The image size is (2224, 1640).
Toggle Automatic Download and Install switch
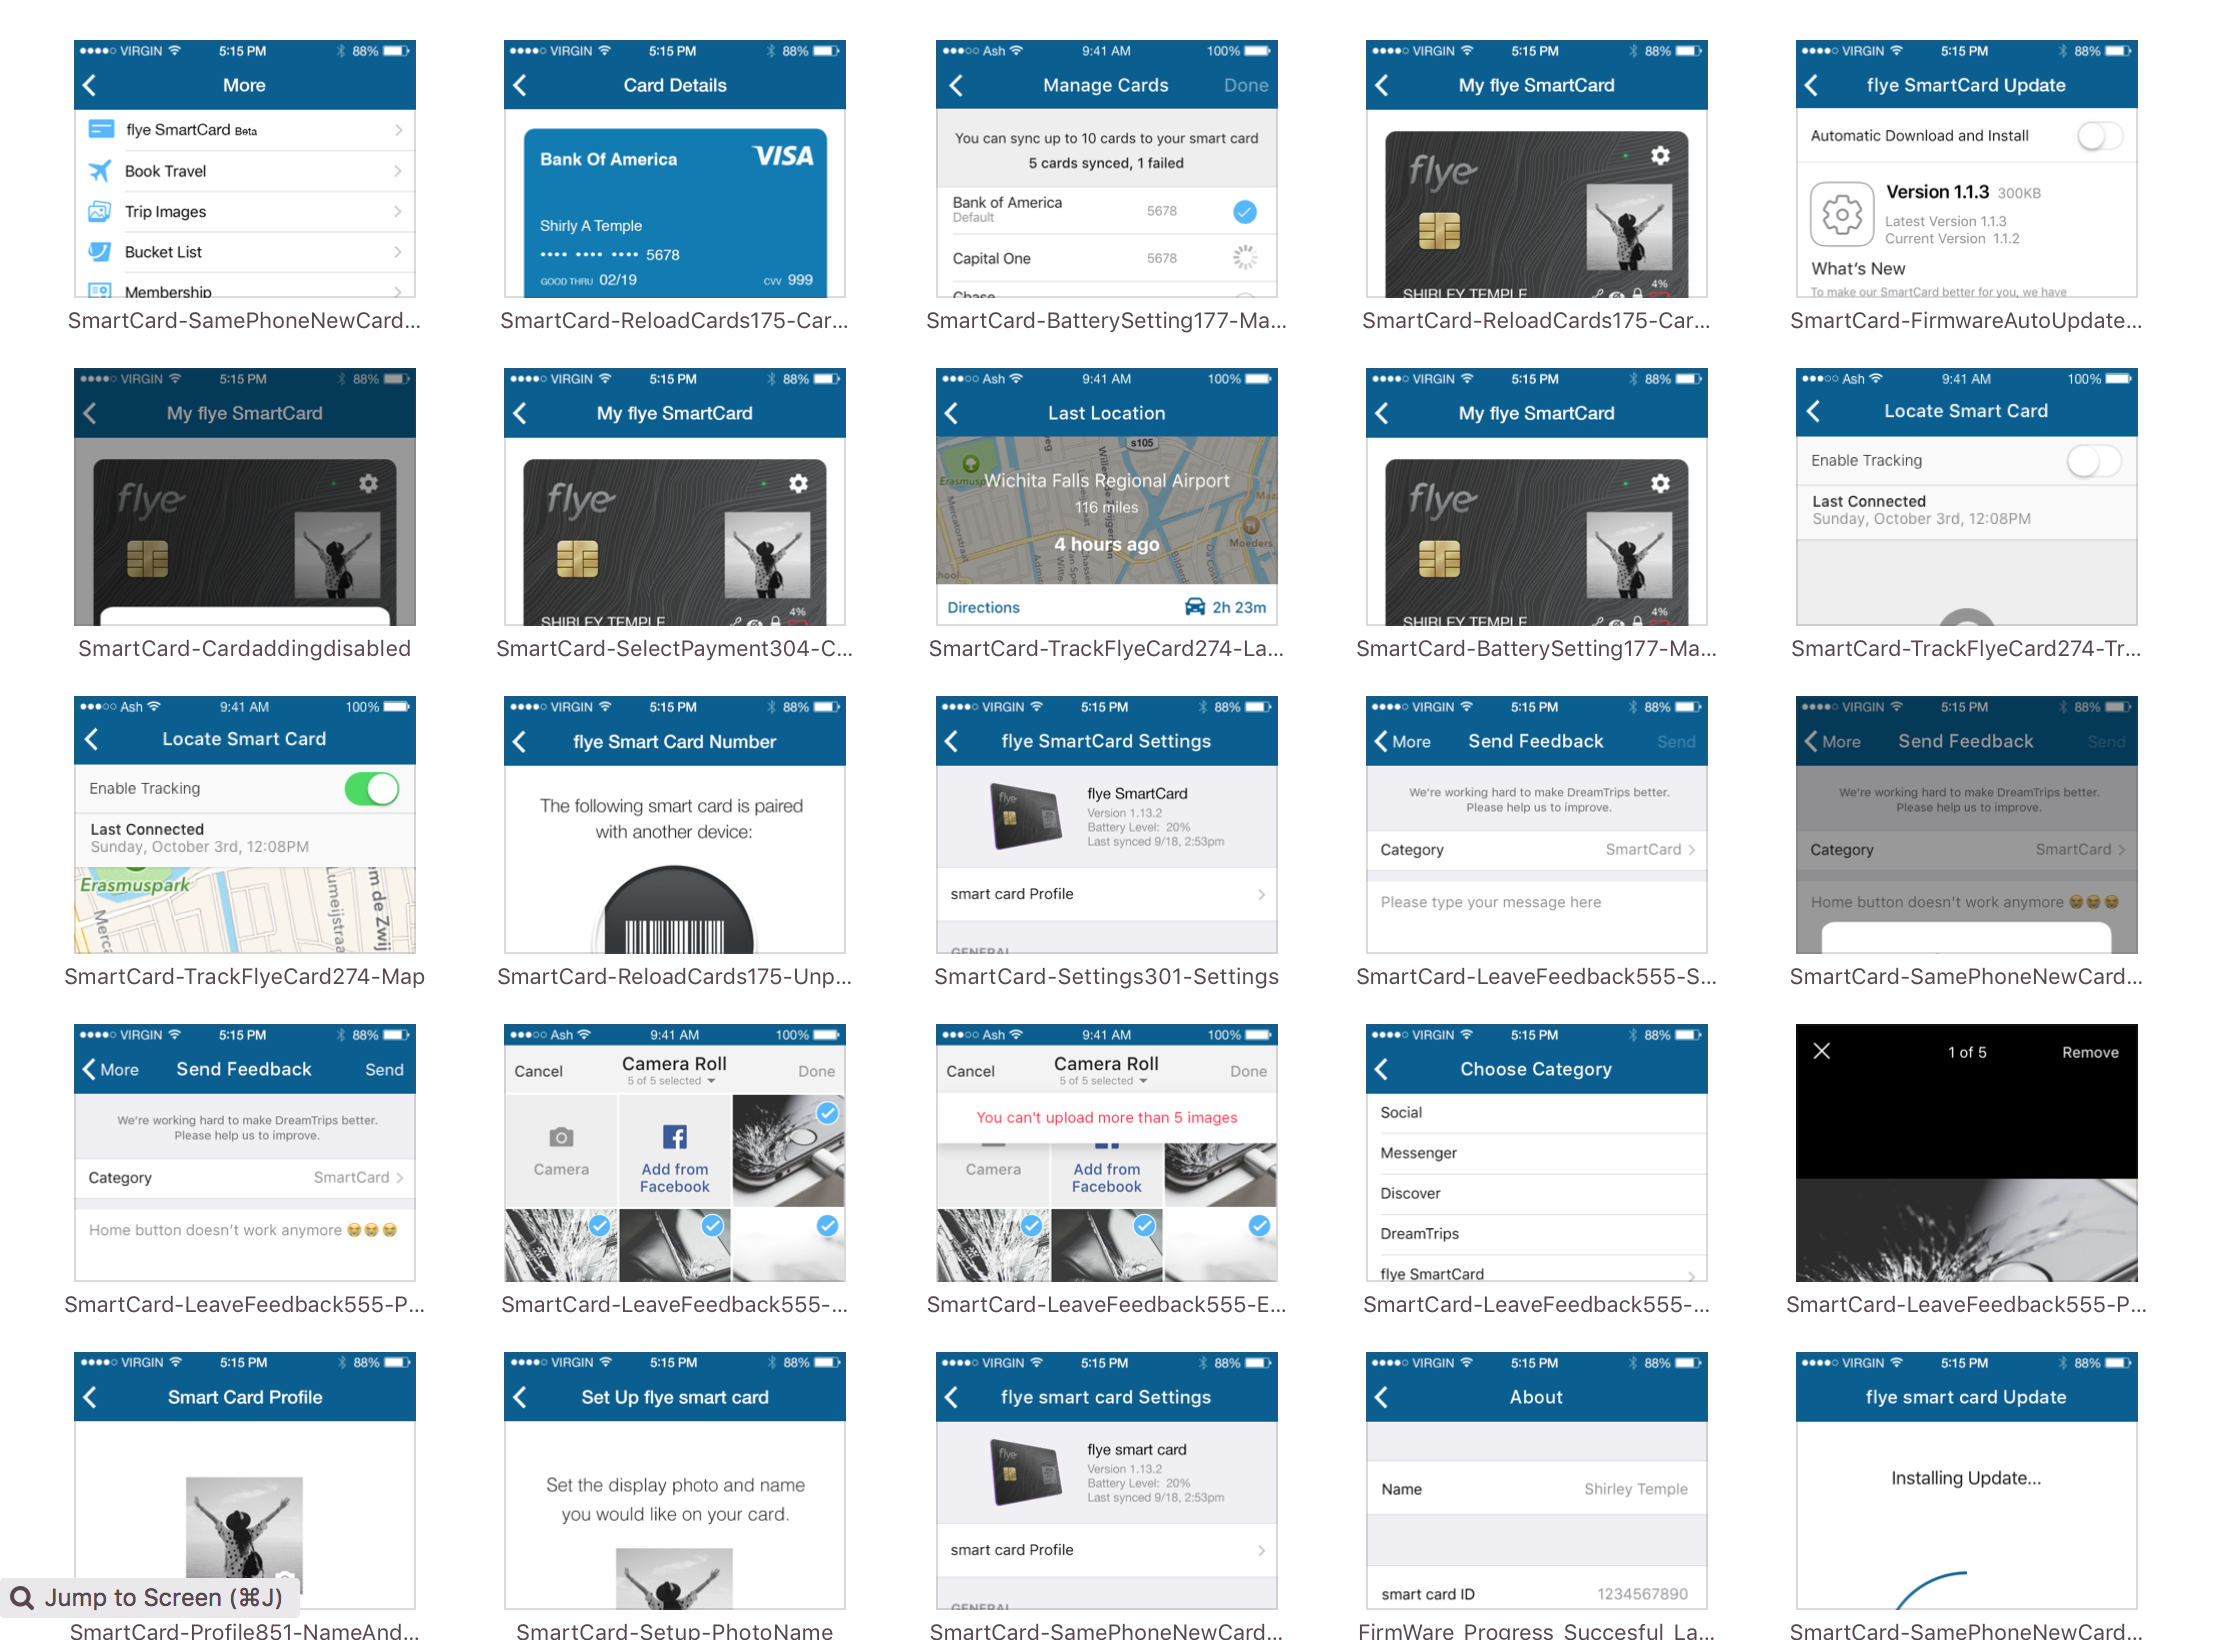tap(2099, 136)
